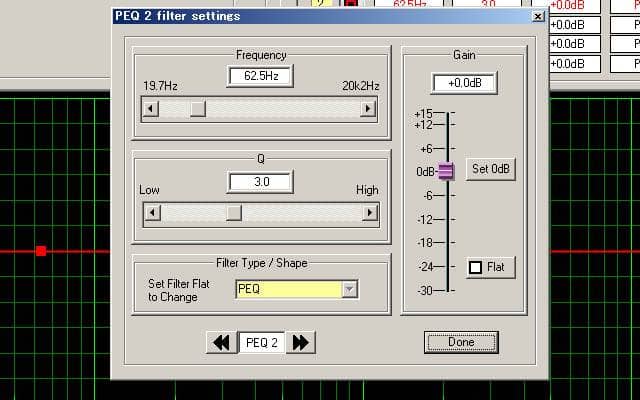Viewport: 640px width, 400px height.
Task: Click Frequency slider's left arrow
Action: coord(150,109)
